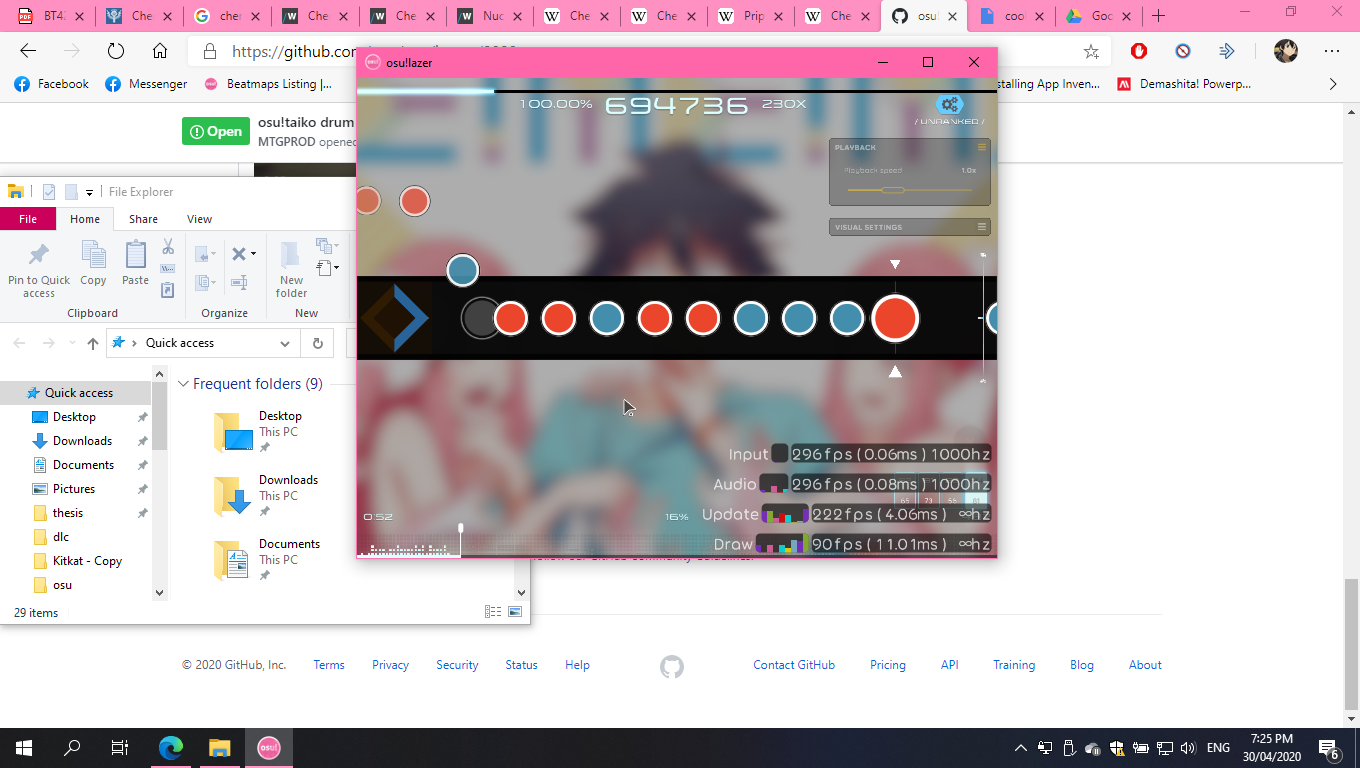
Task: Click the red AdBlock extension icon
Action: coord(1139,51)
